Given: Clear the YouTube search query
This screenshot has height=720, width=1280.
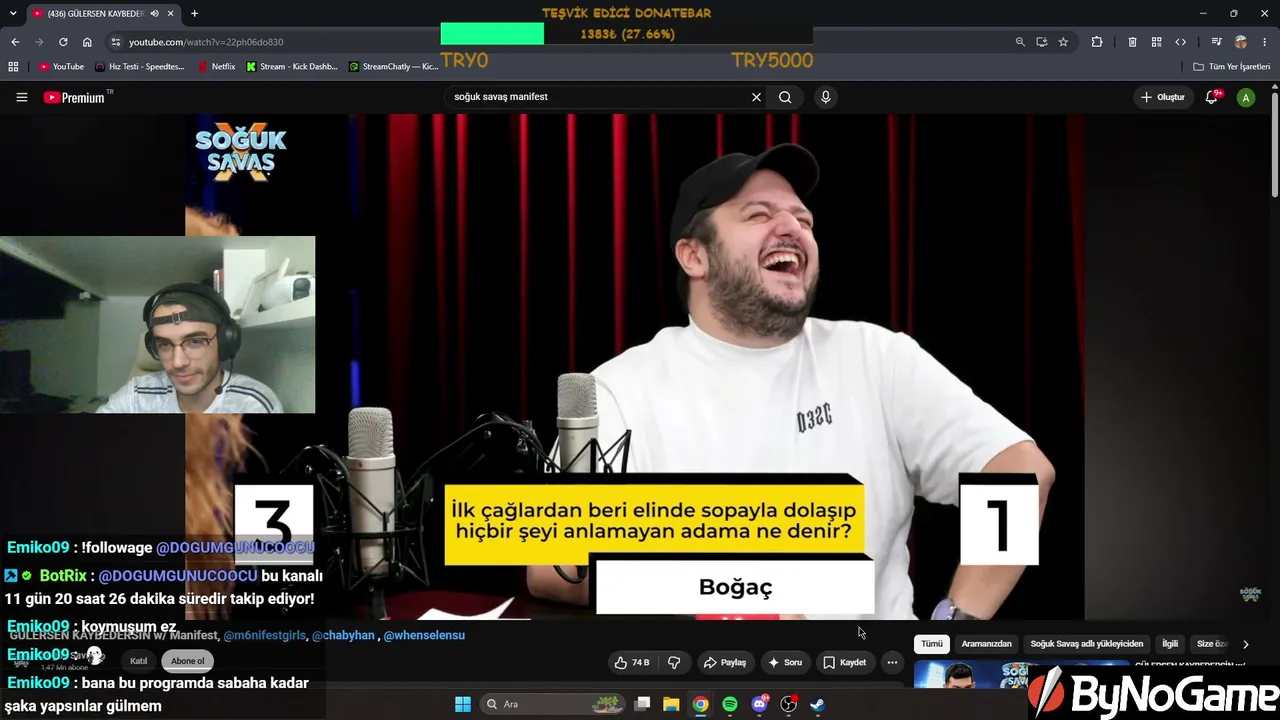Looking at the screenshot, I should [x=756, y=97].
